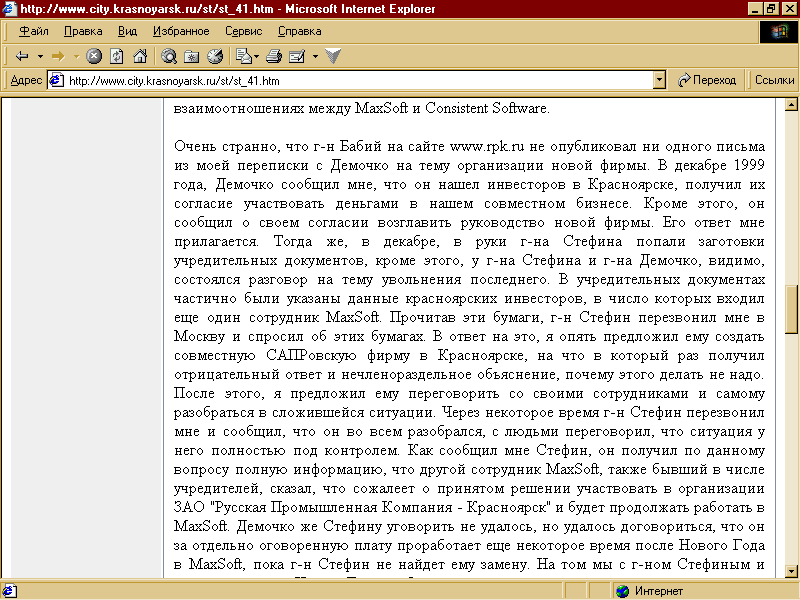Screen dimensions: 800x600
Task: Click the page icon in the address bar
Action: [x=56, y=81]
